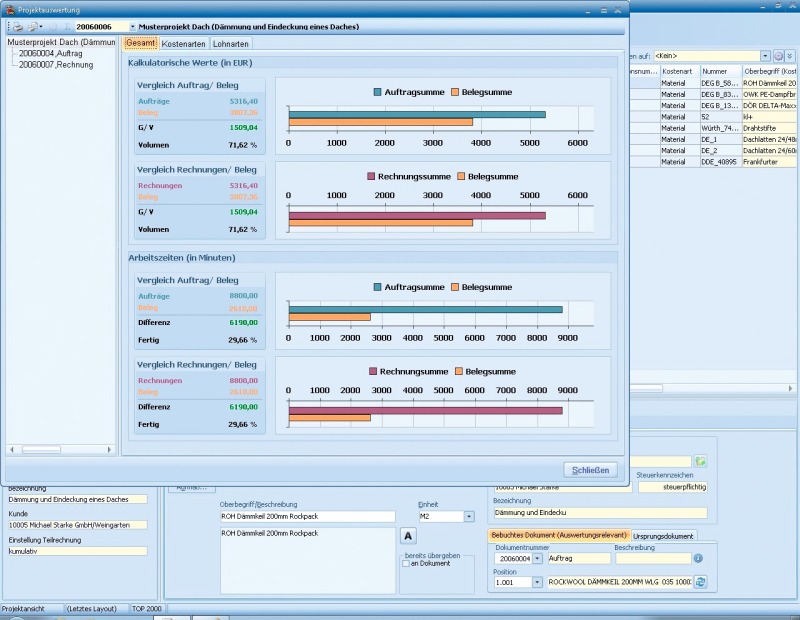Click the double-chevron icon in background window
800x620 pixels.
point(790,56)
